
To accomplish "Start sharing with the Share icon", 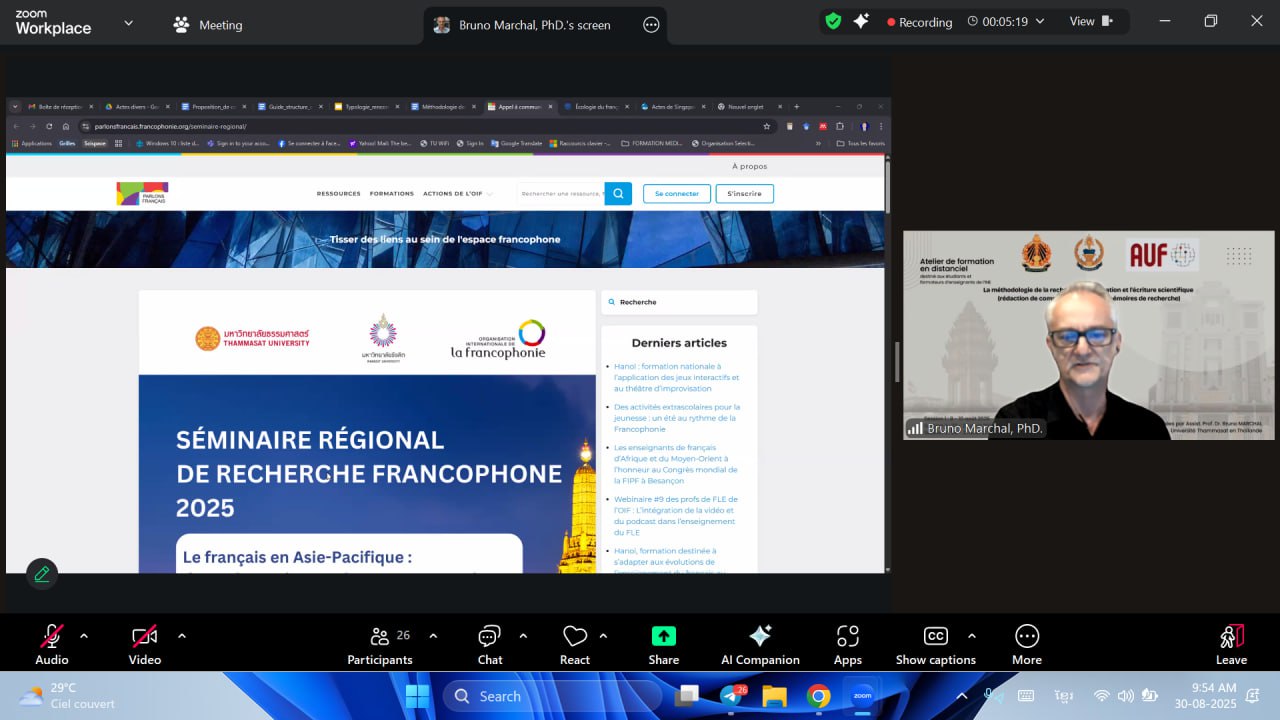I will coord(663,644).
